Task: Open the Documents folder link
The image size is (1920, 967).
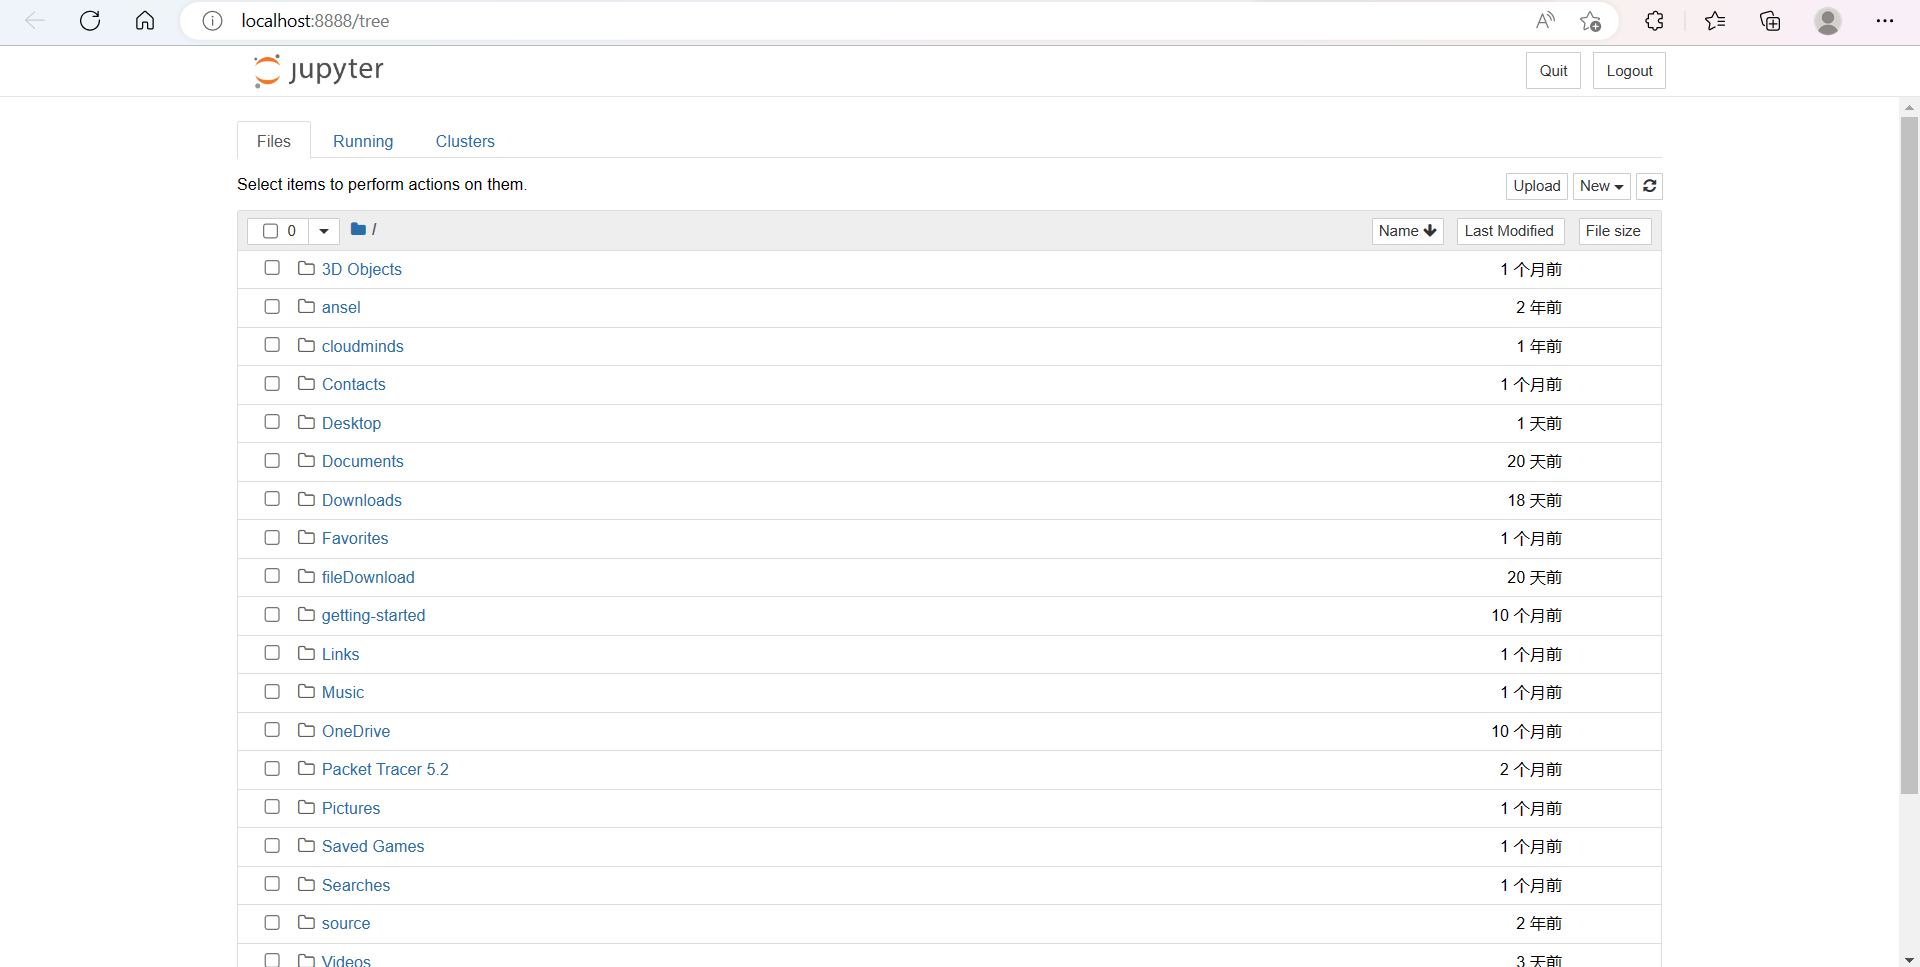Action: tap(362, 461)
